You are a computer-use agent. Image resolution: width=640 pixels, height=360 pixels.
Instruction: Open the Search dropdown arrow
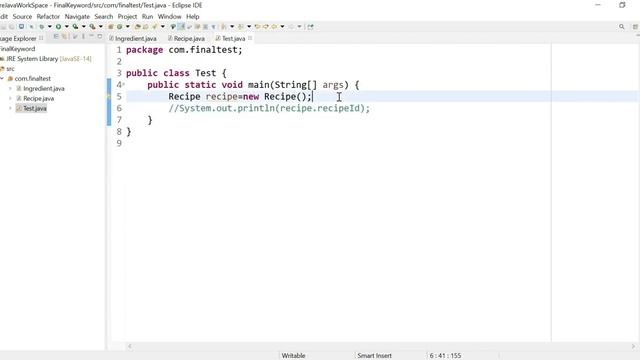click(163, 27)
